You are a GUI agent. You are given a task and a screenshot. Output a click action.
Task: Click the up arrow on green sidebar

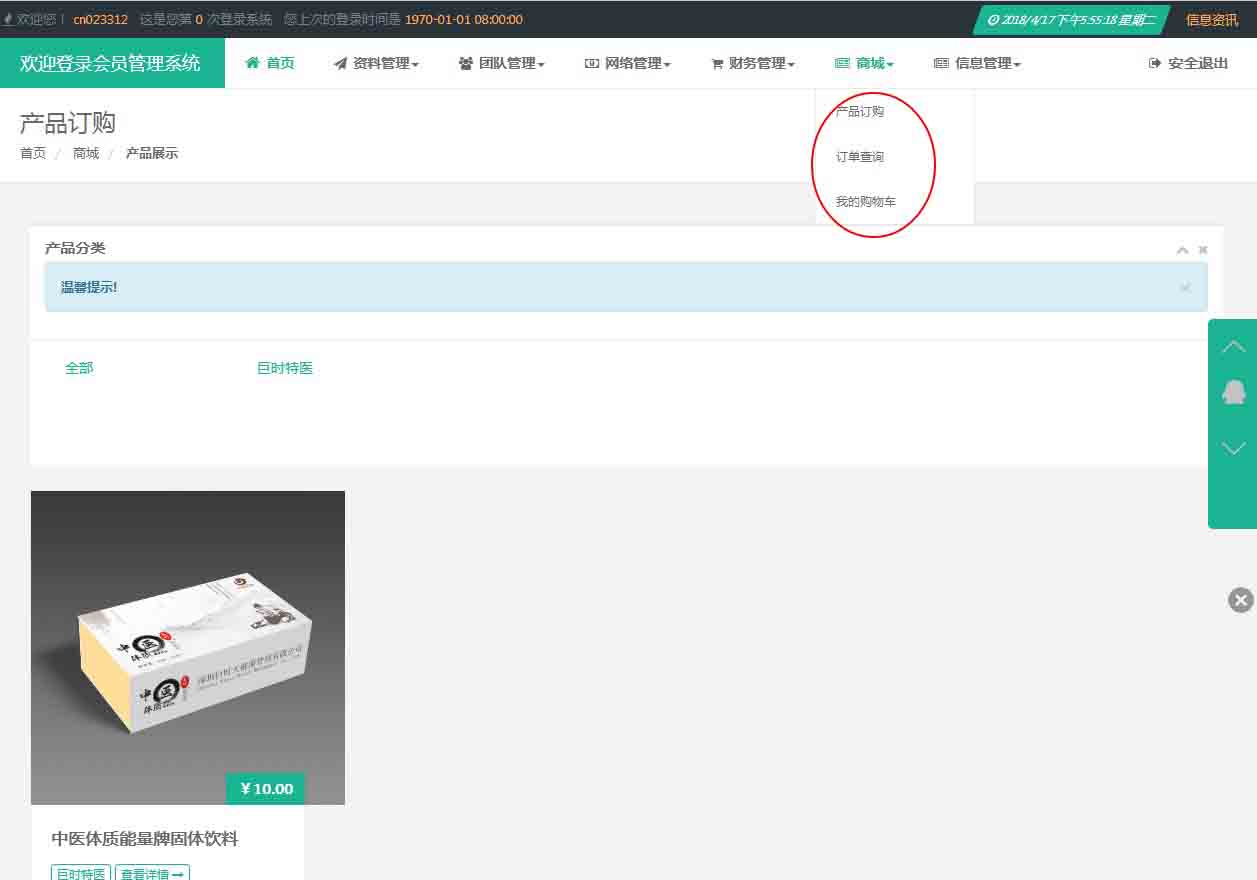click(x=1234, y=346)
